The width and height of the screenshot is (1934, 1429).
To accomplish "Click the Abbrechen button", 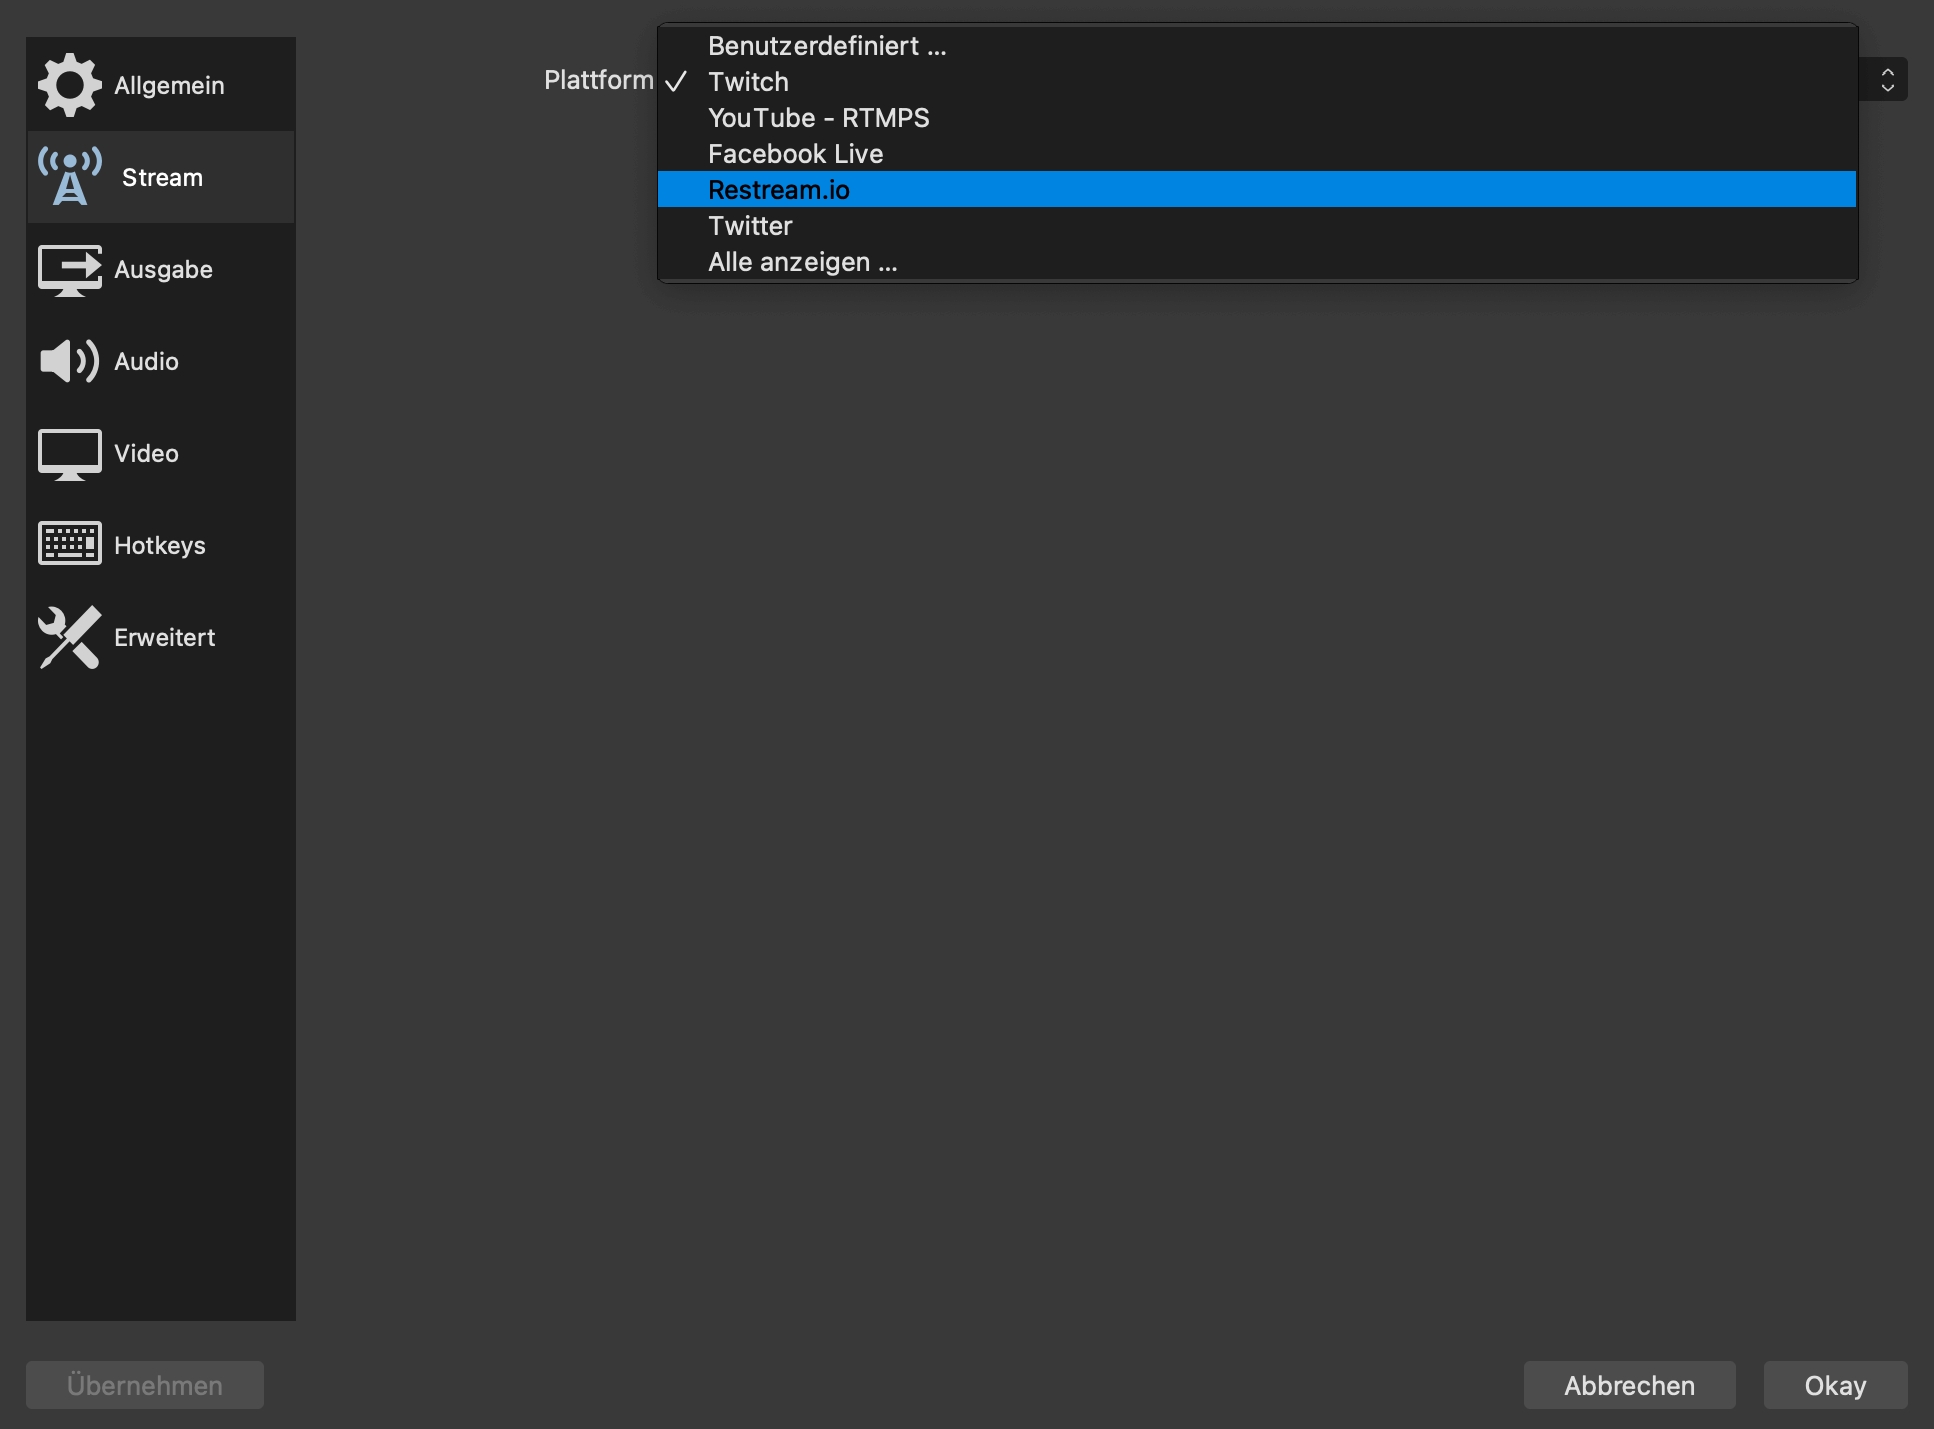I will pyautogui.click(x=1629, y=1385).
